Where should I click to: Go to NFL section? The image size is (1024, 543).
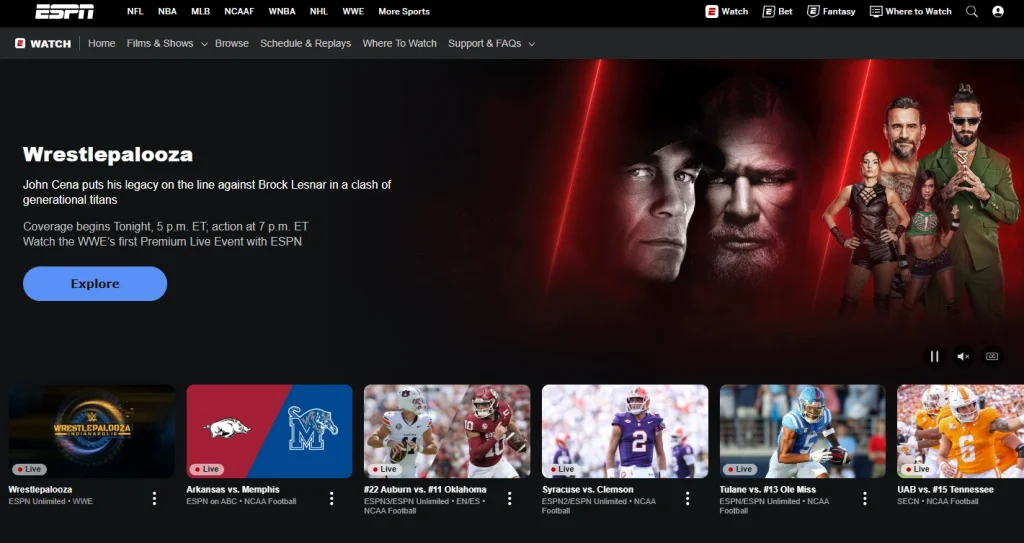tap(135, 11)
